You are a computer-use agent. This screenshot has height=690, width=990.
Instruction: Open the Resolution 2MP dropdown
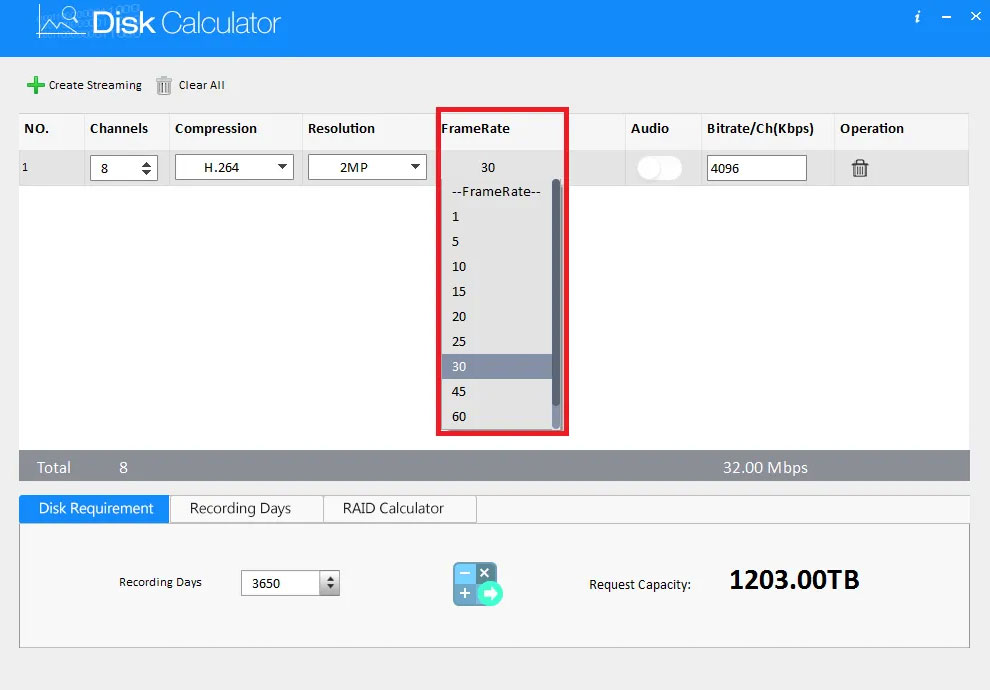(367, 167)
